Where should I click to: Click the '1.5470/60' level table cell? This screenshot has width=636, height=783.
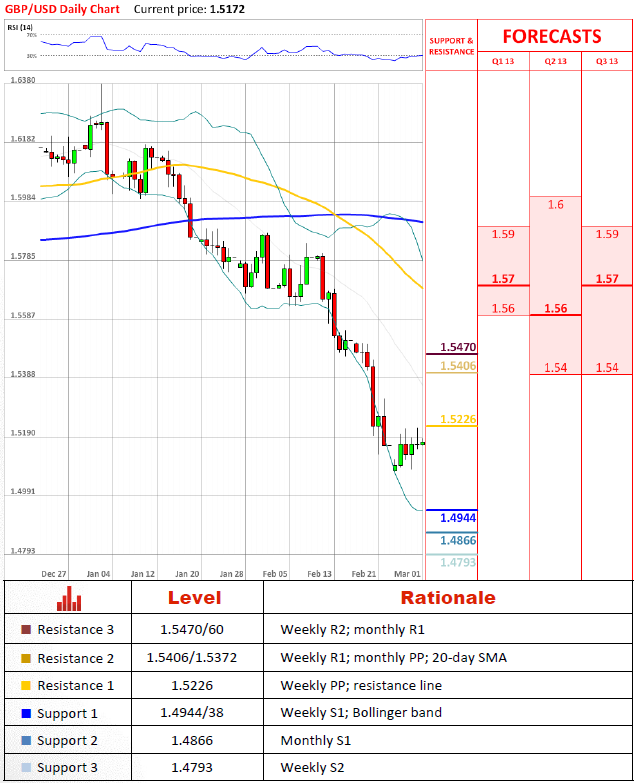pos(192,629)
